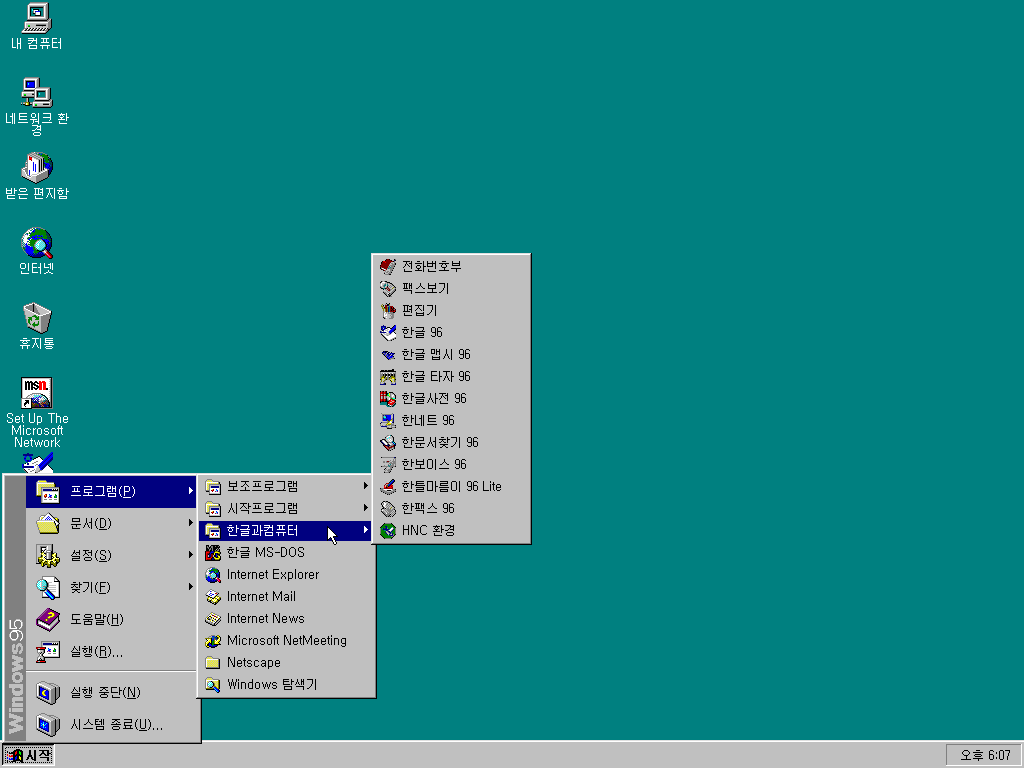Select 실행 중단(N) in Start menu

[x=111, y=692]
